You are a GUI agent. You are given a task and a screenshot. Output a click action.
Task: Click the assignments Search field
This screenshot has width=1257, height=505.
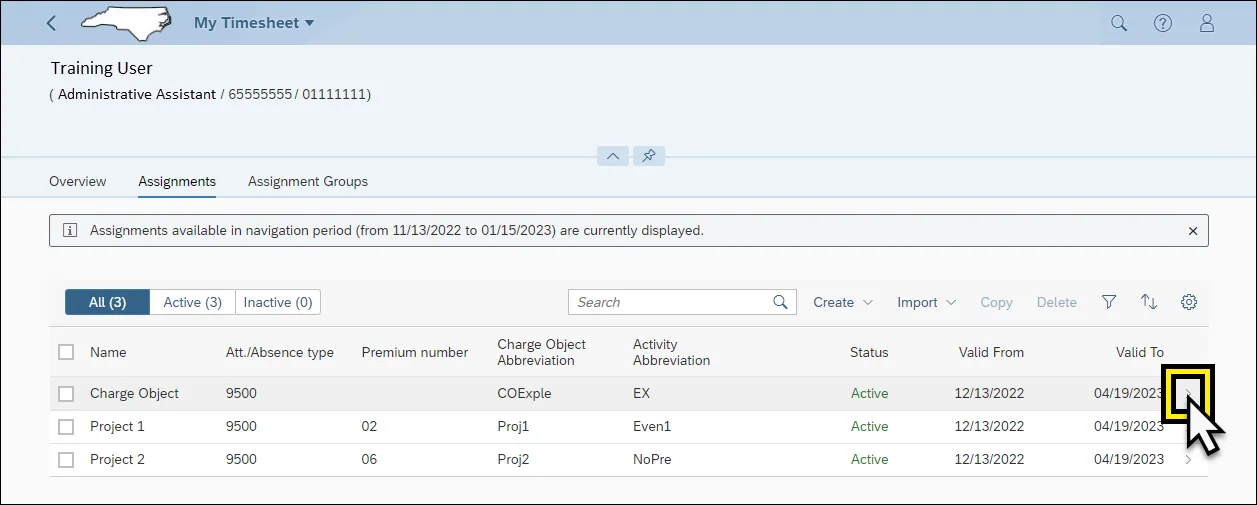tap(670, 302)
